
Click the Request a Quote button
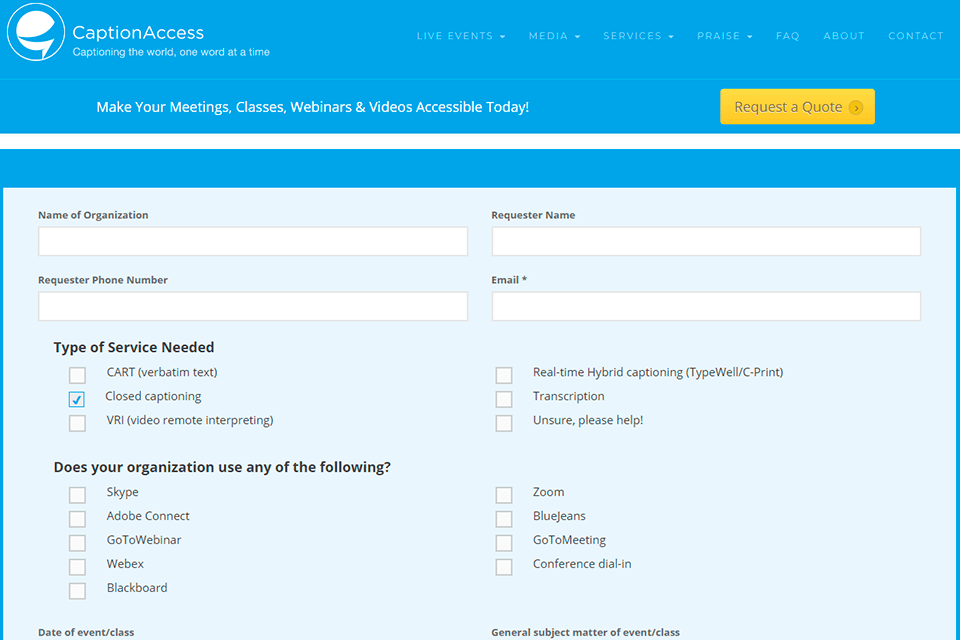(797, 107)
